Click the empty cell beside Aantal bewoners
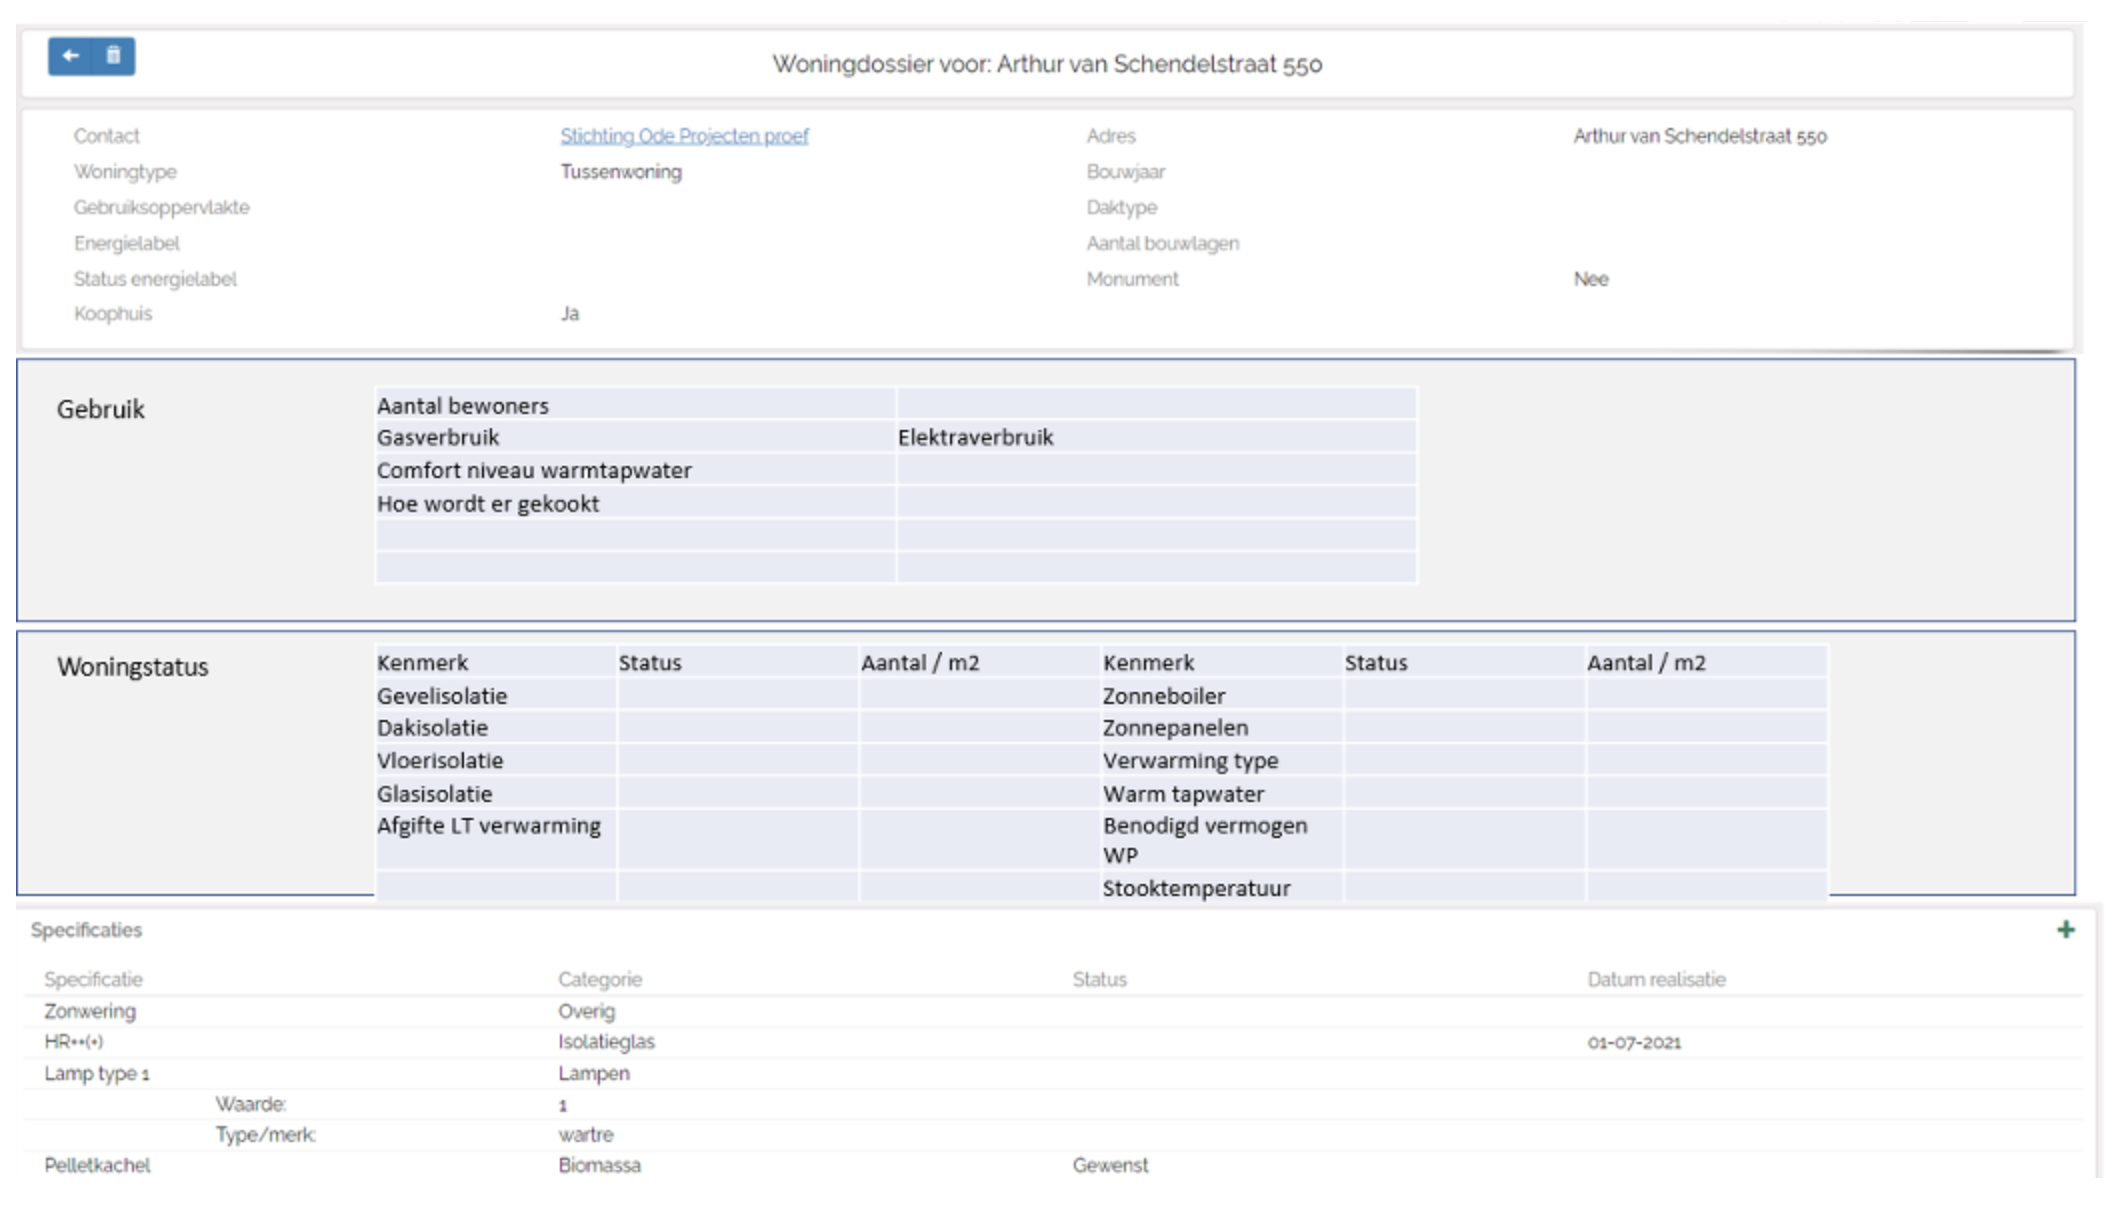 [x=1156, y=405]
